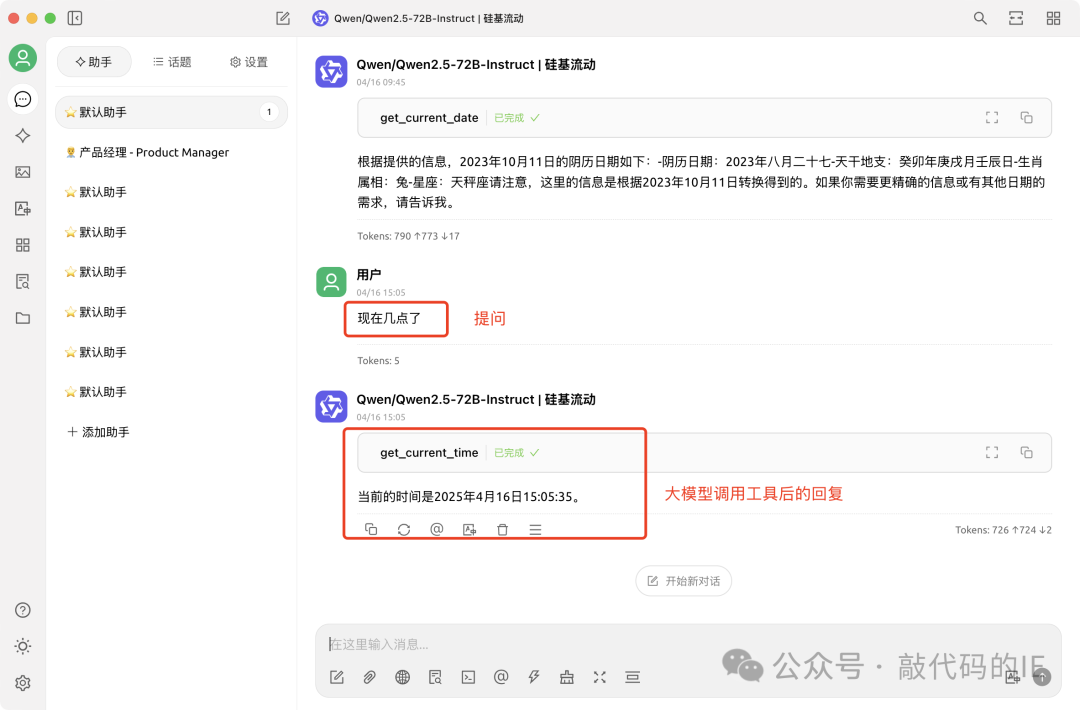
Task: Open more options menu under reply
Action: tap(535, 530)
